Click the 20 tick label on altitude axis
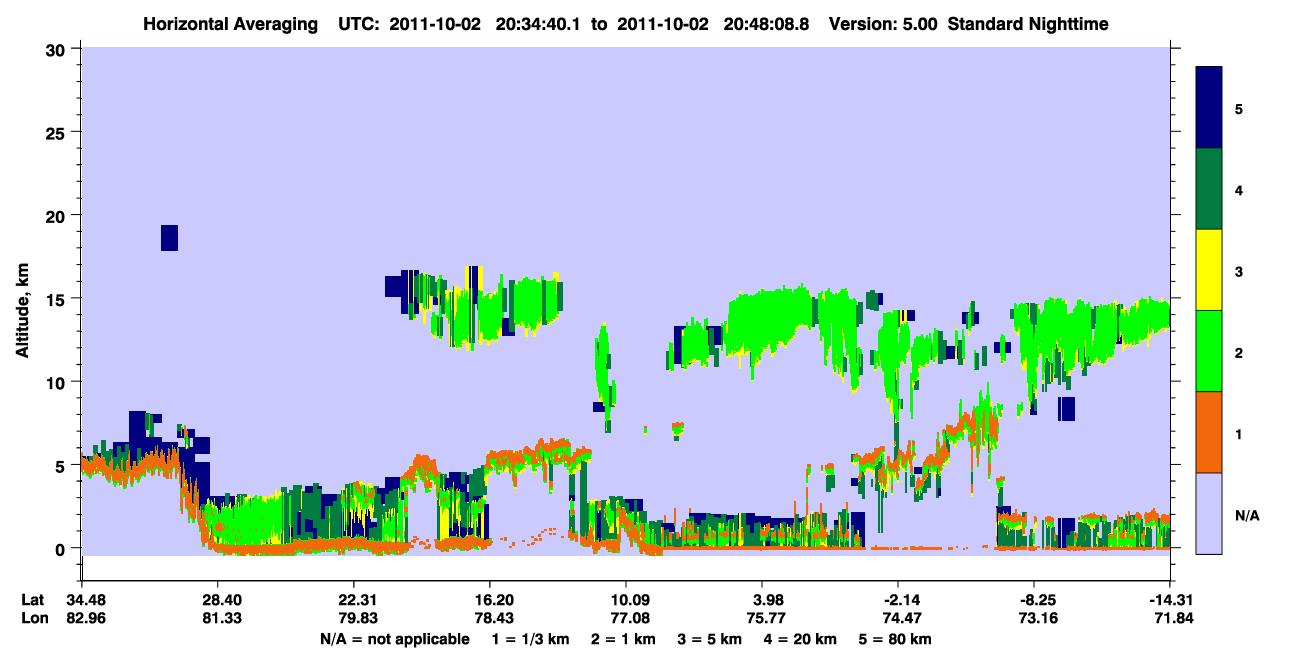 [56, 215]
